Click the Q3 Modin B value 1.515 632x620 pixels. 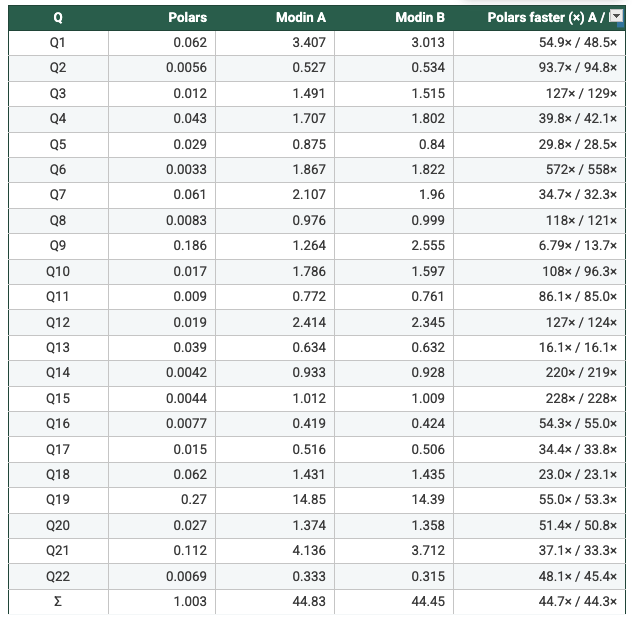(x=428, y=94)
